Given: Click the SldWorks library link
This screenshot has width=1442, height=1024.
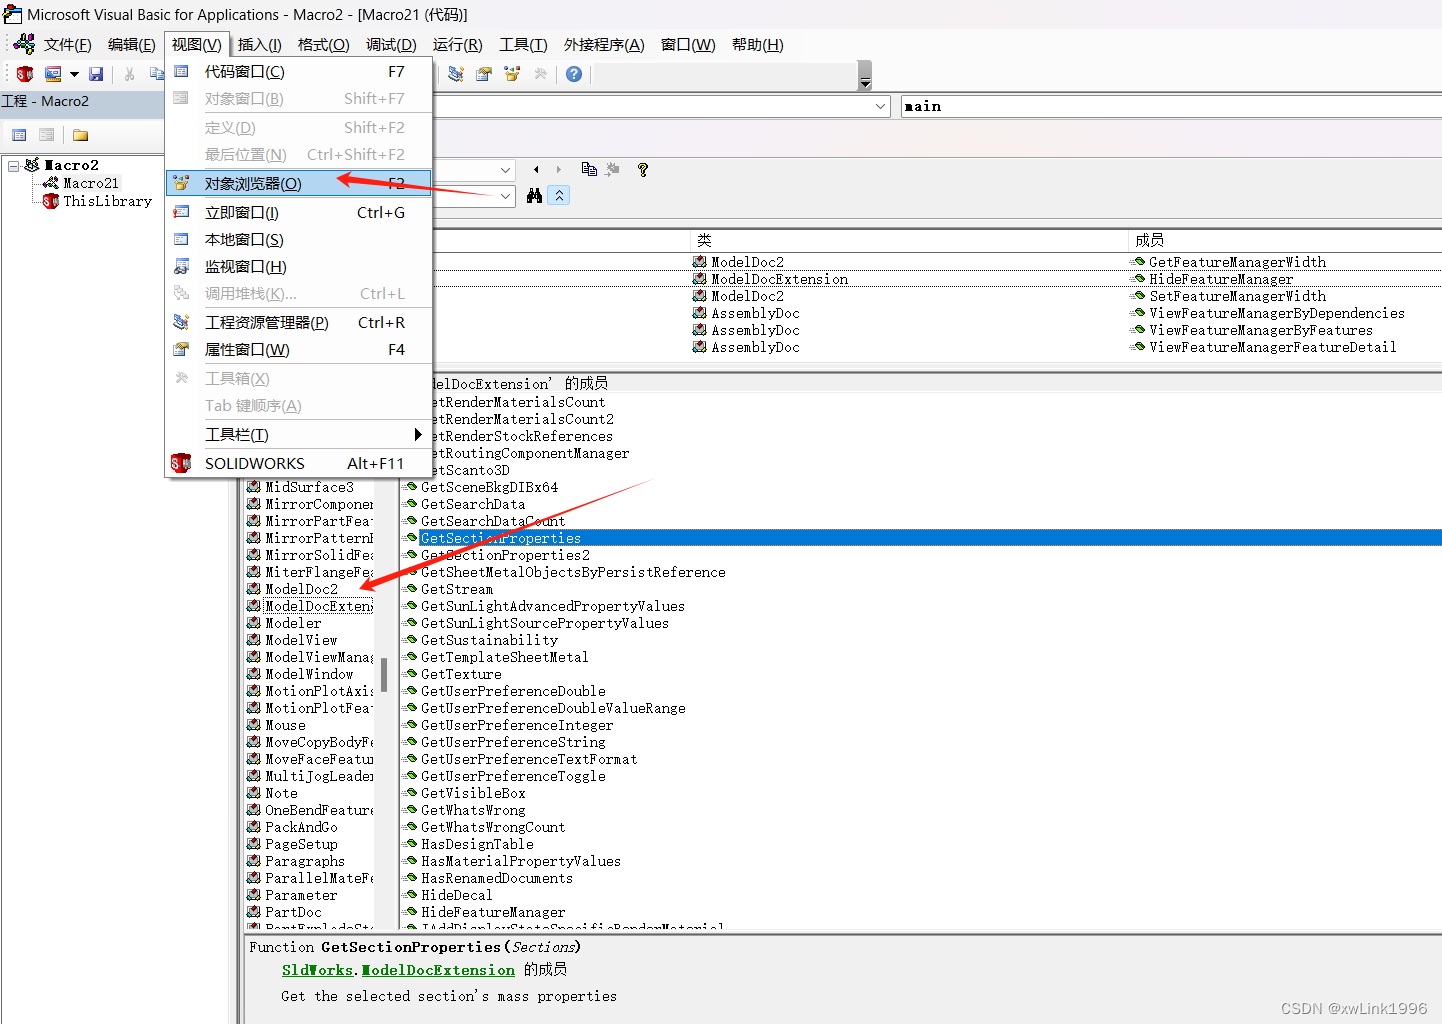Looking at the screenshot, I should click(x=317, y=970).
